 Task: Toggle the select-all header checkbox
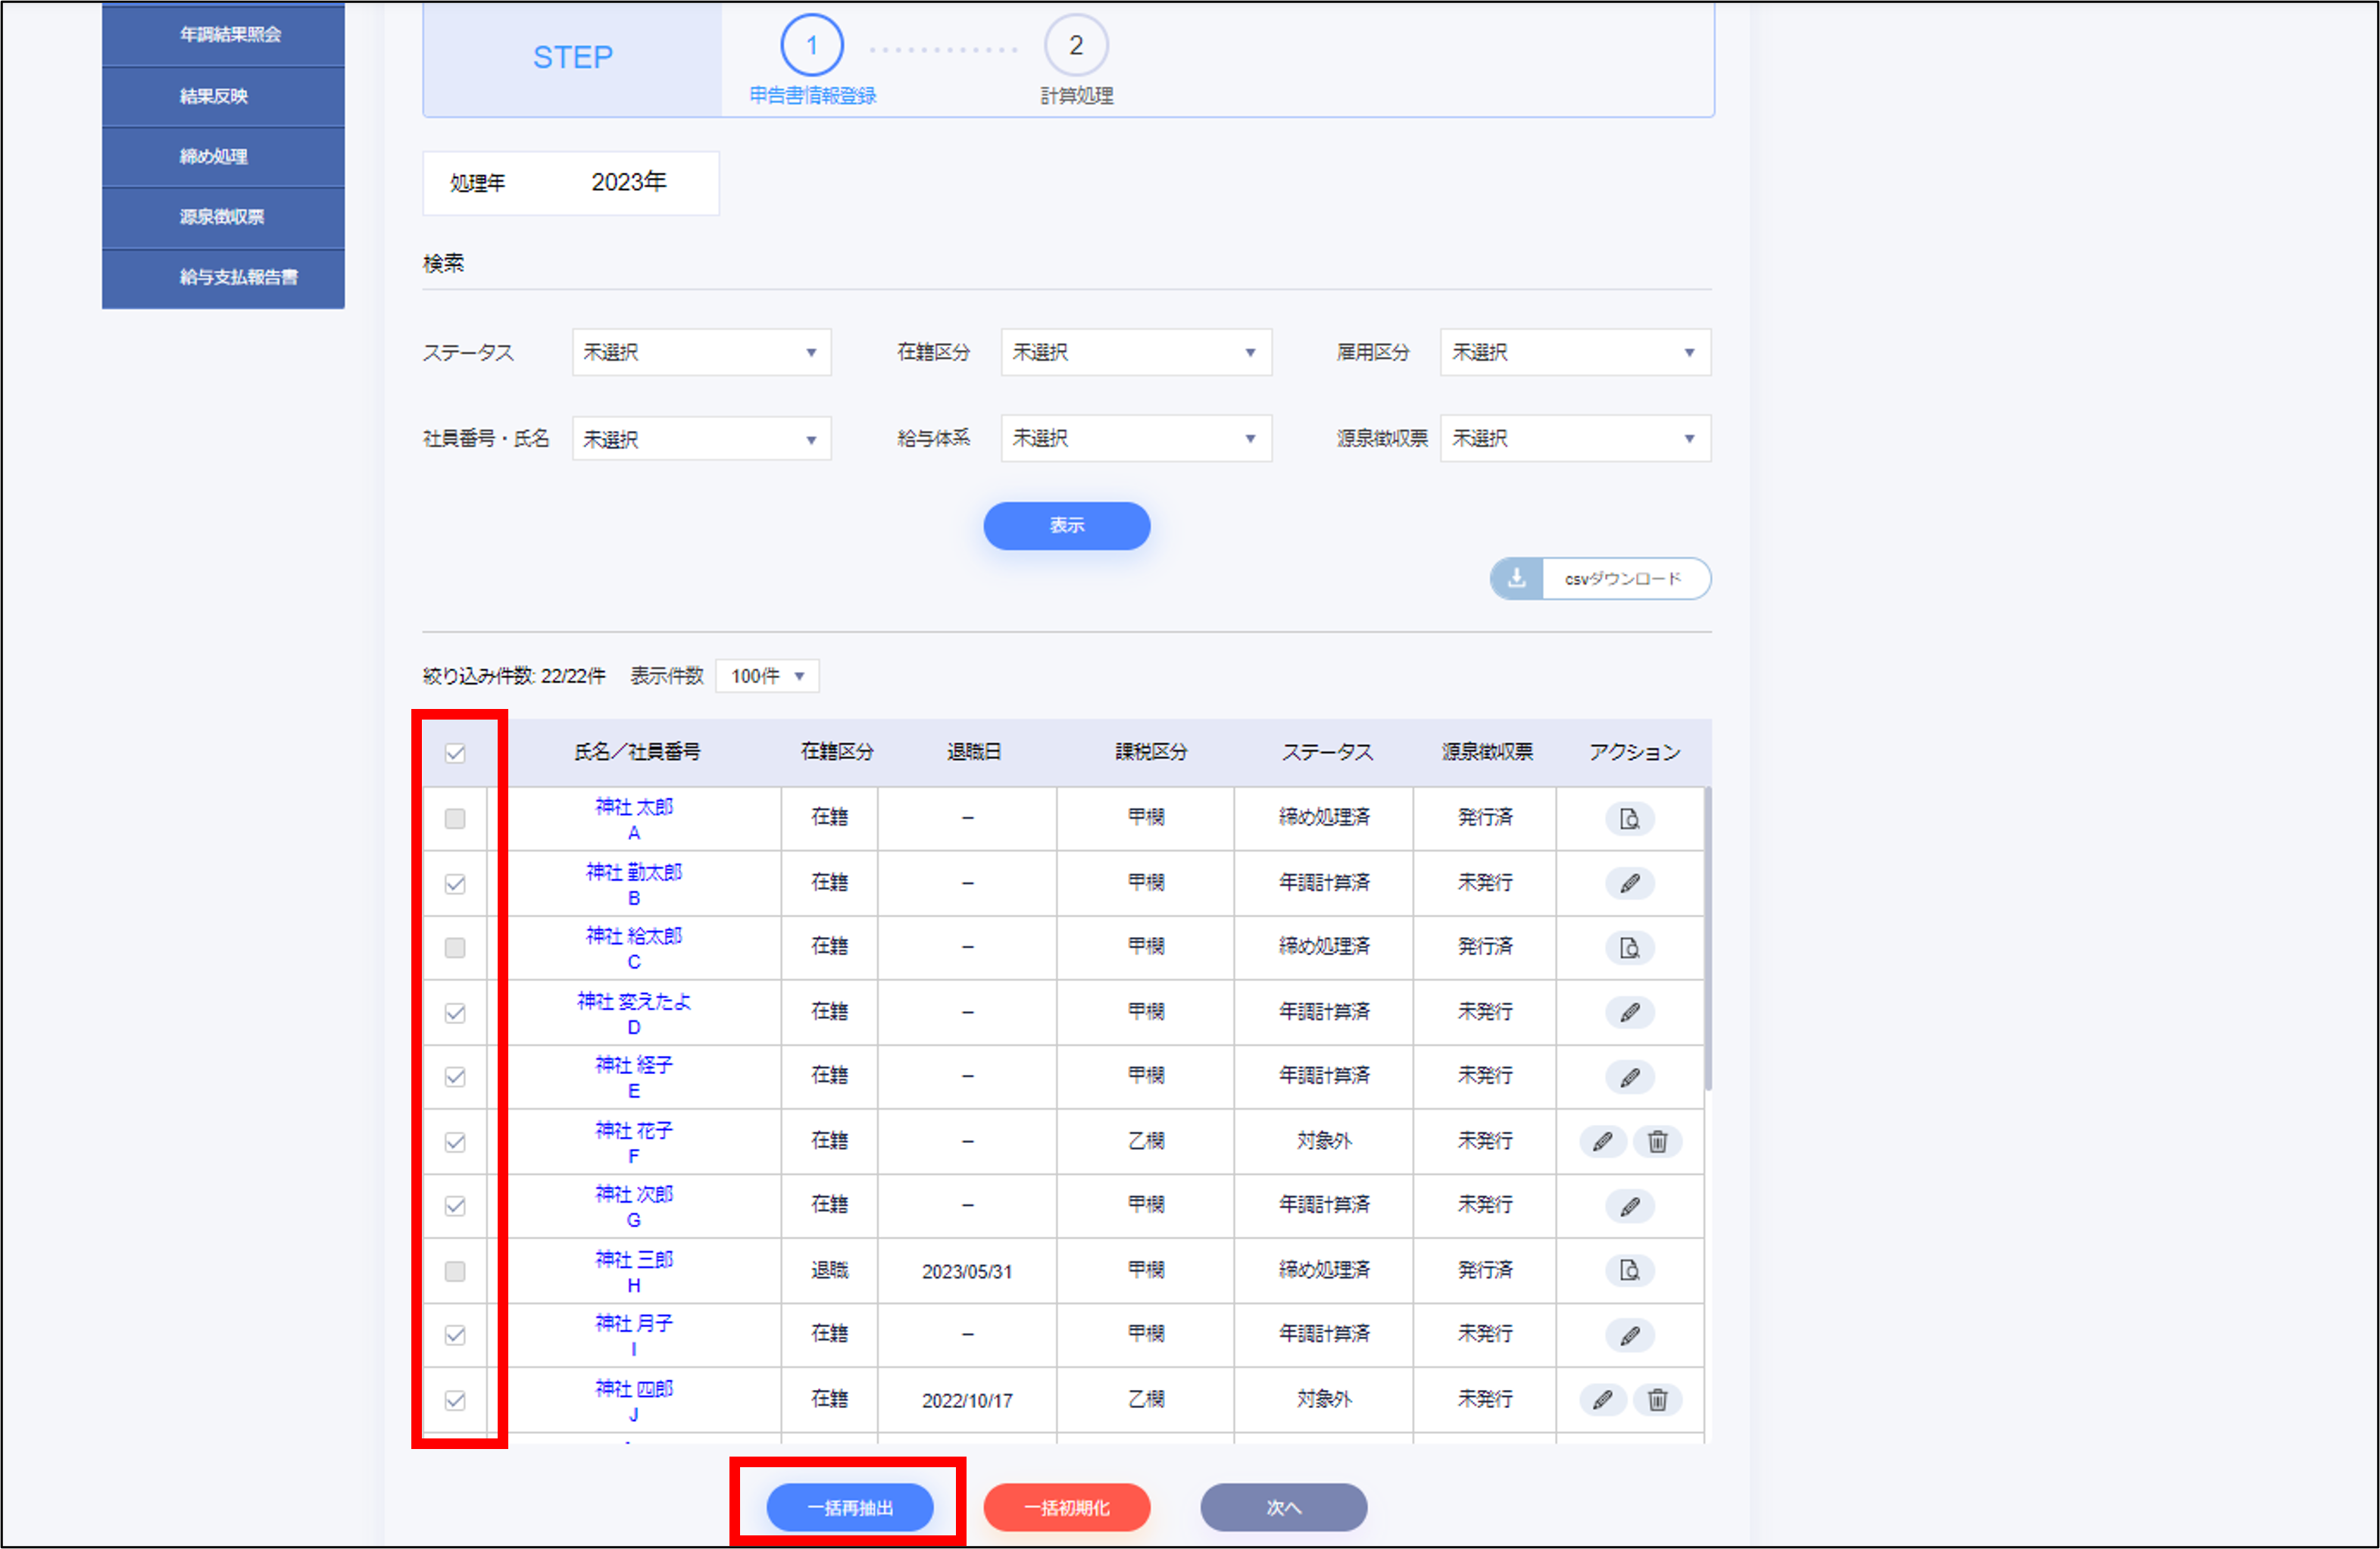455,753
